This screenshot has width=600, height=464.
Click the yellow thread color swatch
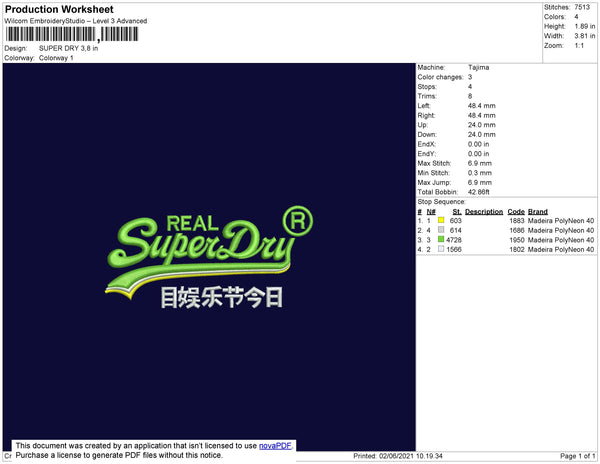(441, 220)
